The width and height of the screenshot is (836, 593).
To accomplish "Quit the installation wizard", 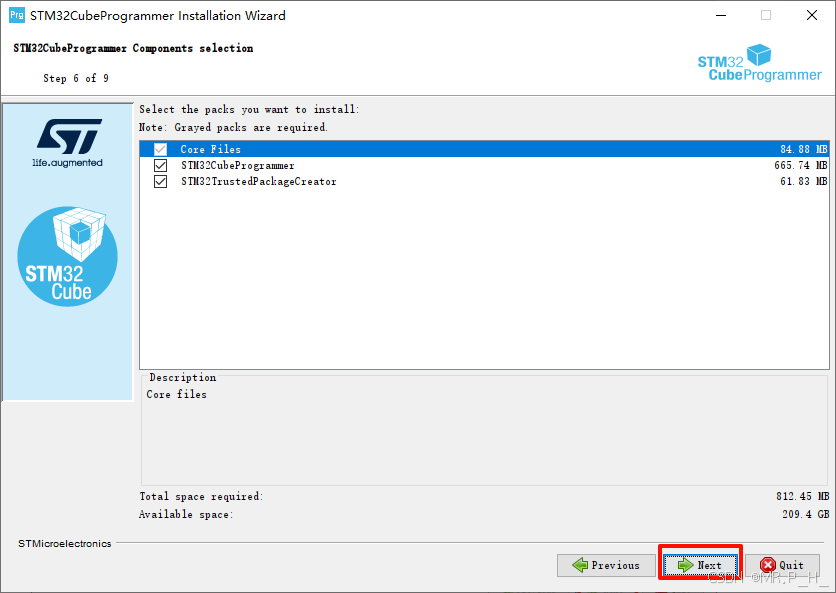I will (782, 565).
